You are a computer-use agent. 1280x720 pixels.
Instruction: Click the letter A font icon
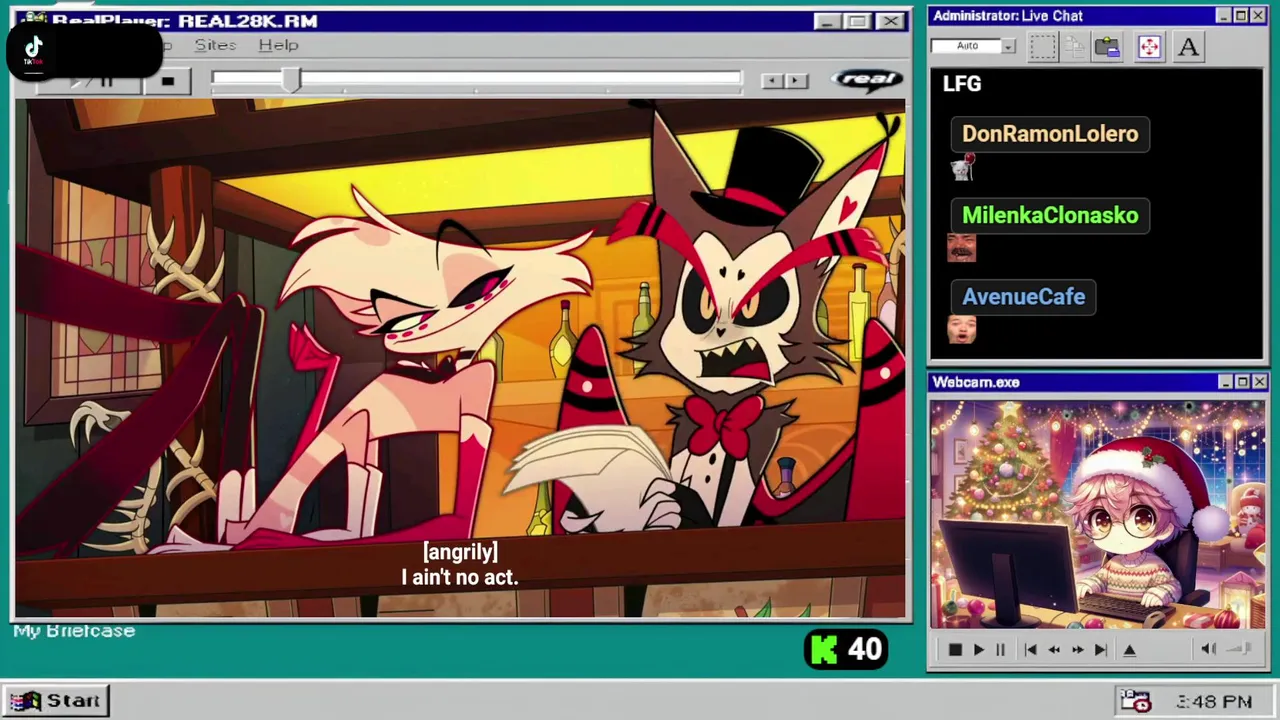point(1188,47)
